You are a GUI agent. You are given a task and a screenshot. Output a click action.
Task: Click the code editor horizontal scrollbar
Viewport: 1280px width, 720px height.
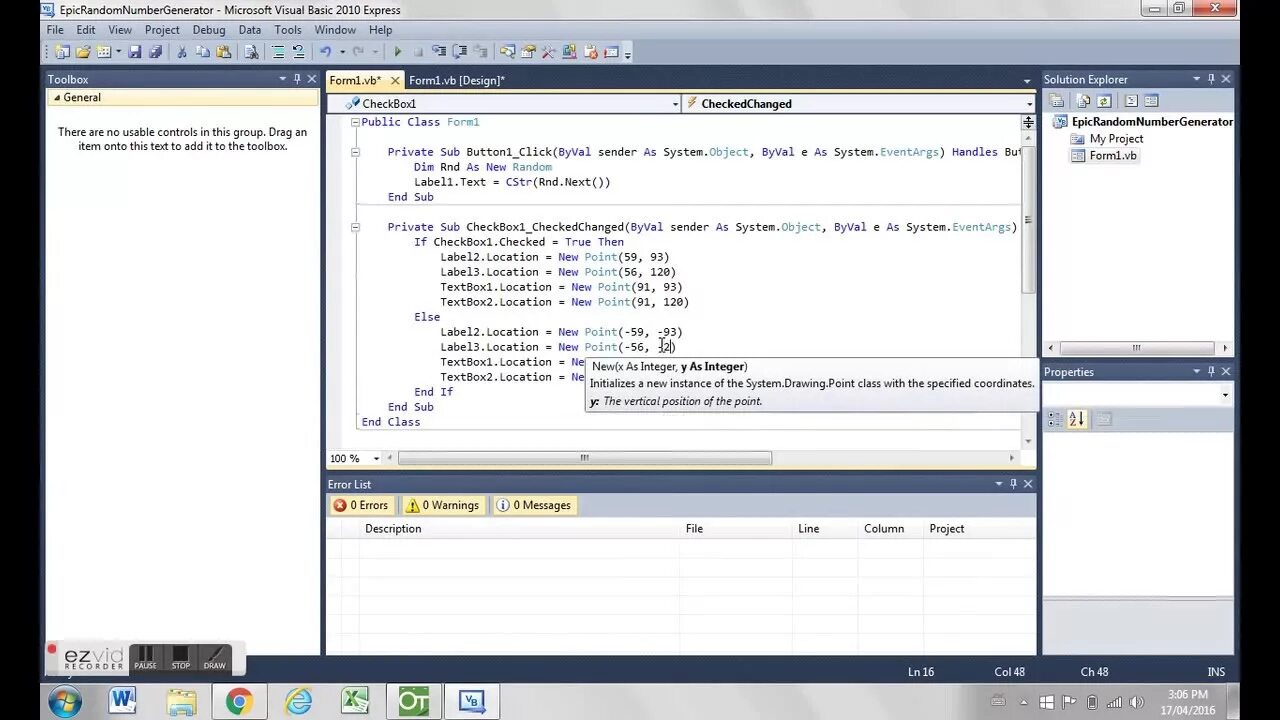click(x=585, y=458)
